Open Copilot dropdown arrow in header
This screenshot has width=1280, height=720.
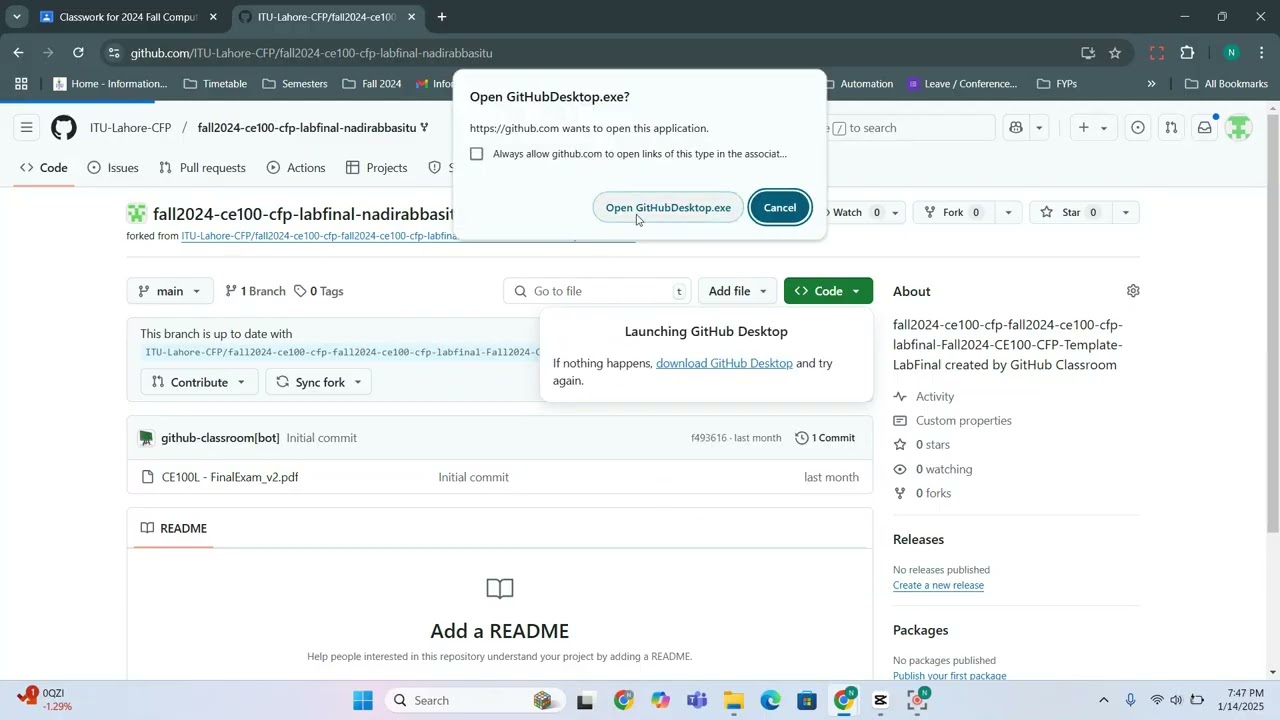click(x=1040, y=128)
